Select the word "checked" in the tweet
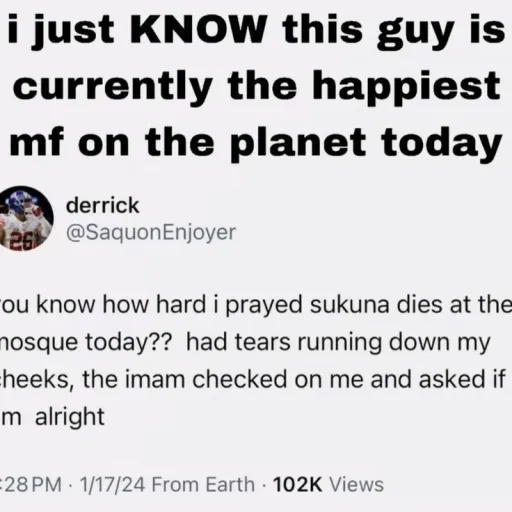This screenshot has height=512, width=512. pos(240,379)
